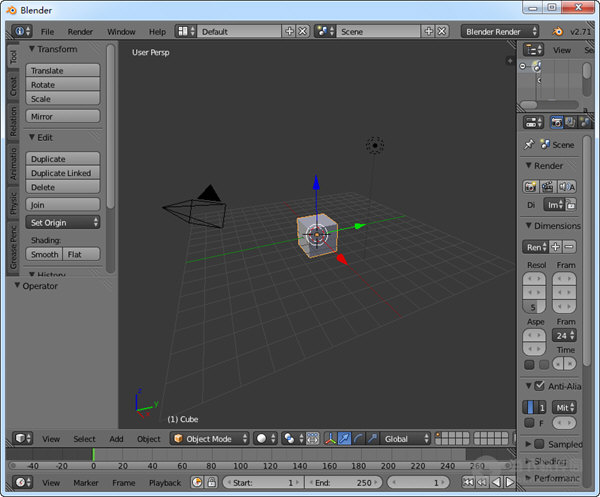Viewport: 600px width, 497px height.
Task: Open Outliner editor type selector
Action: [533, 50]
